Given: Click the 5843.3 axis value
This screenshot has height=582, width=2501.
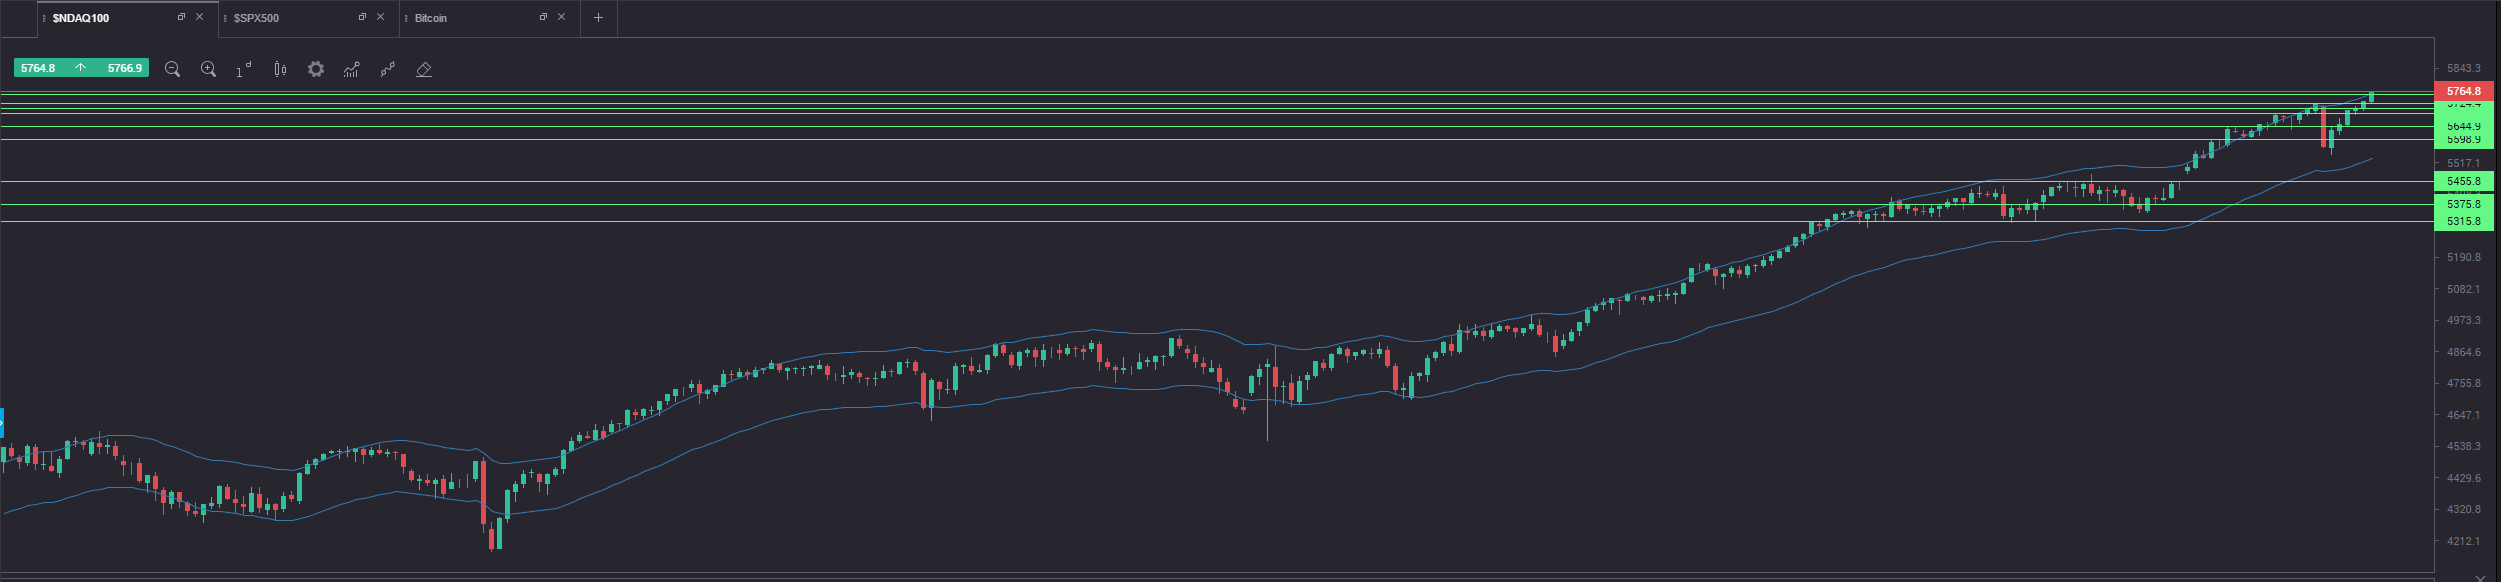Looking at the screenshot, I should (x=2463, y=68).
